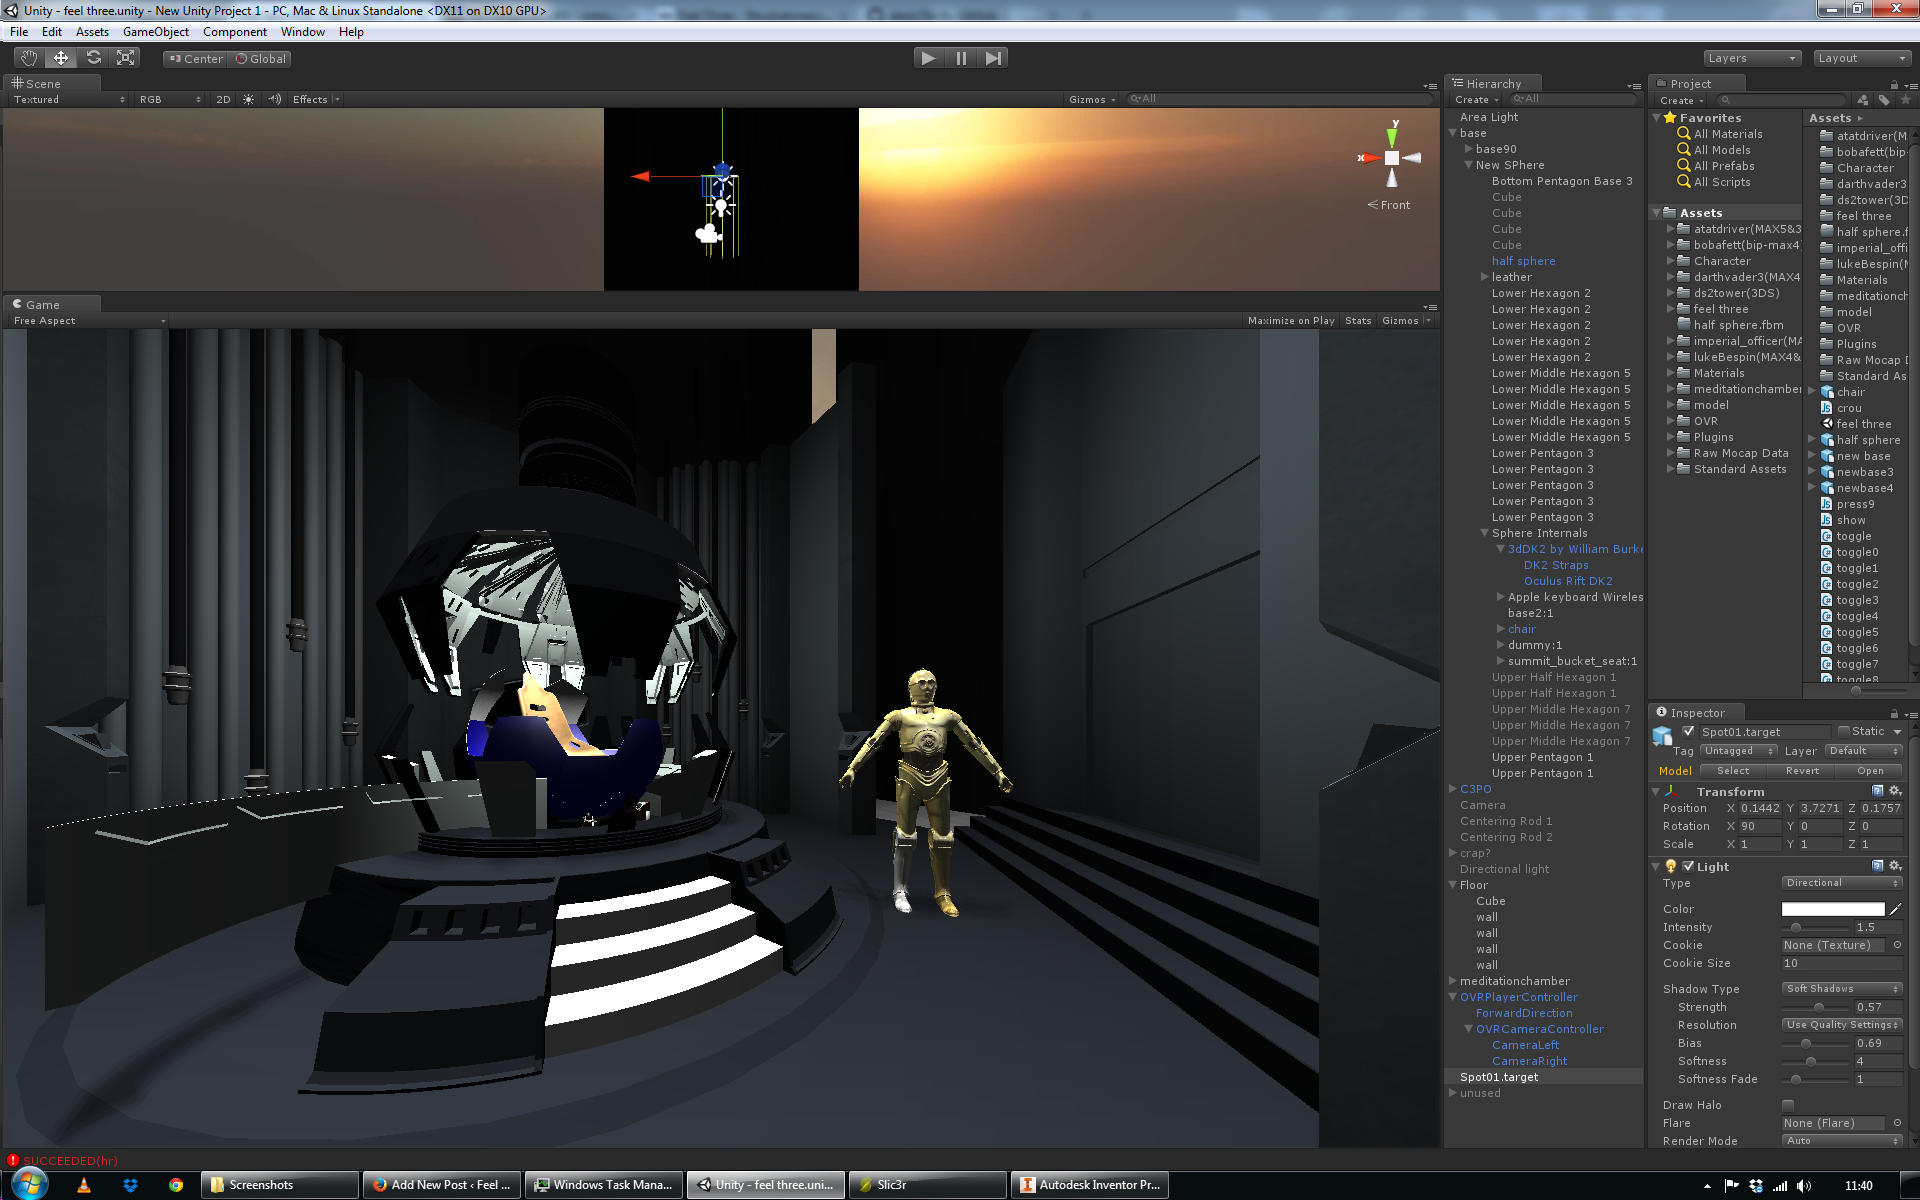Toggle pivot Center mode button
1920x1200 pixels.
tap(196, 58)
